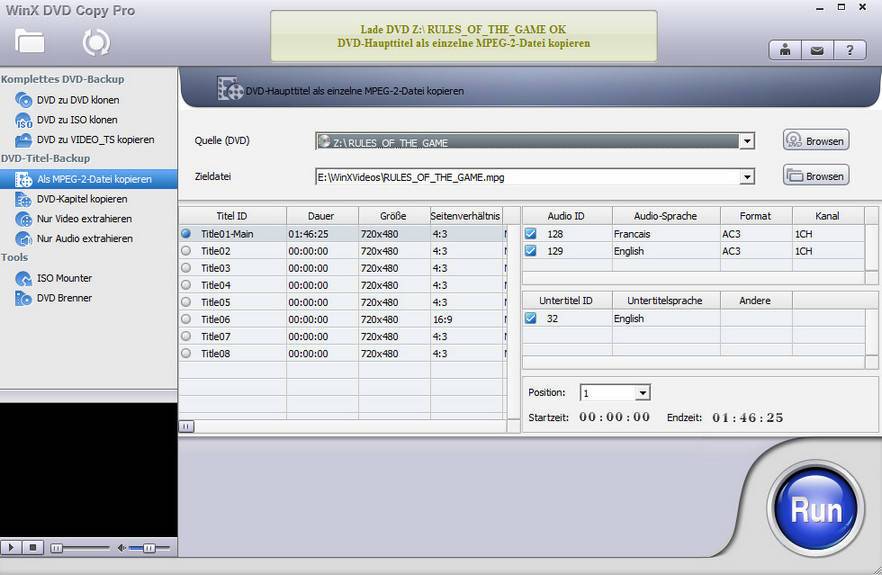Uncheck audio track 128 Francais
This screenshot has width=882, height=575.
point(530,233)
